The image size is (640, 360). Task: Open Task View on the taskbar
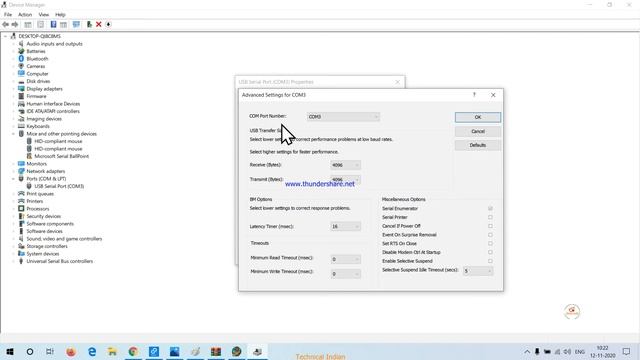(x=50, y=351)
